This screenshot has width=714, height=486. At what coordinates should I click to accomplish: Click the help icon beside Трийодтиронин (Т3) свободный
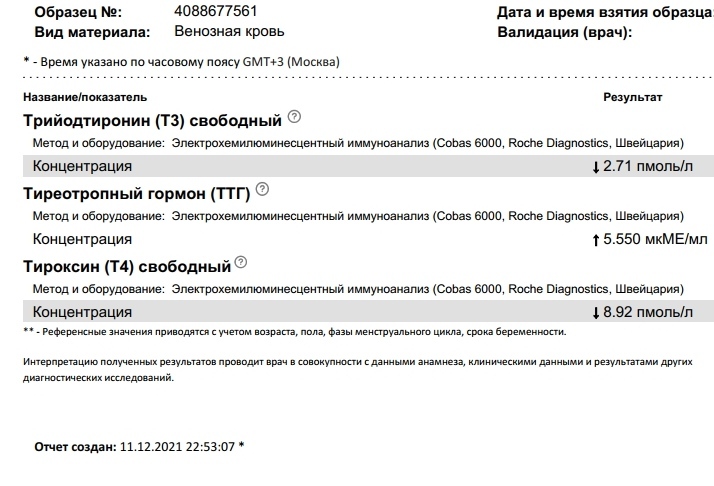click(x=294, y=117)
